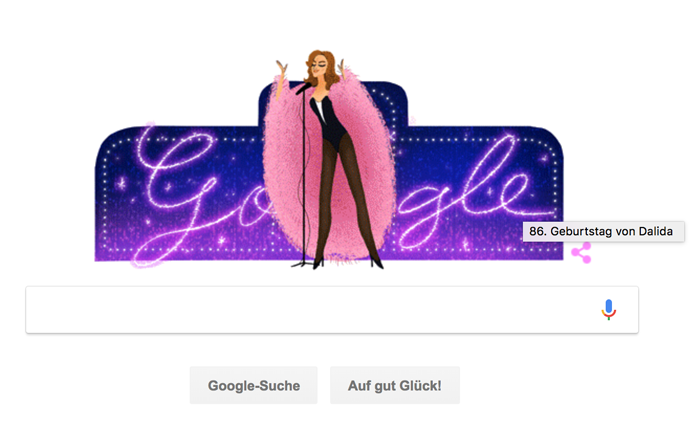Viewport: 700px width, 423px height.
Task: Click the Google-Suche button
Action: 254,386
